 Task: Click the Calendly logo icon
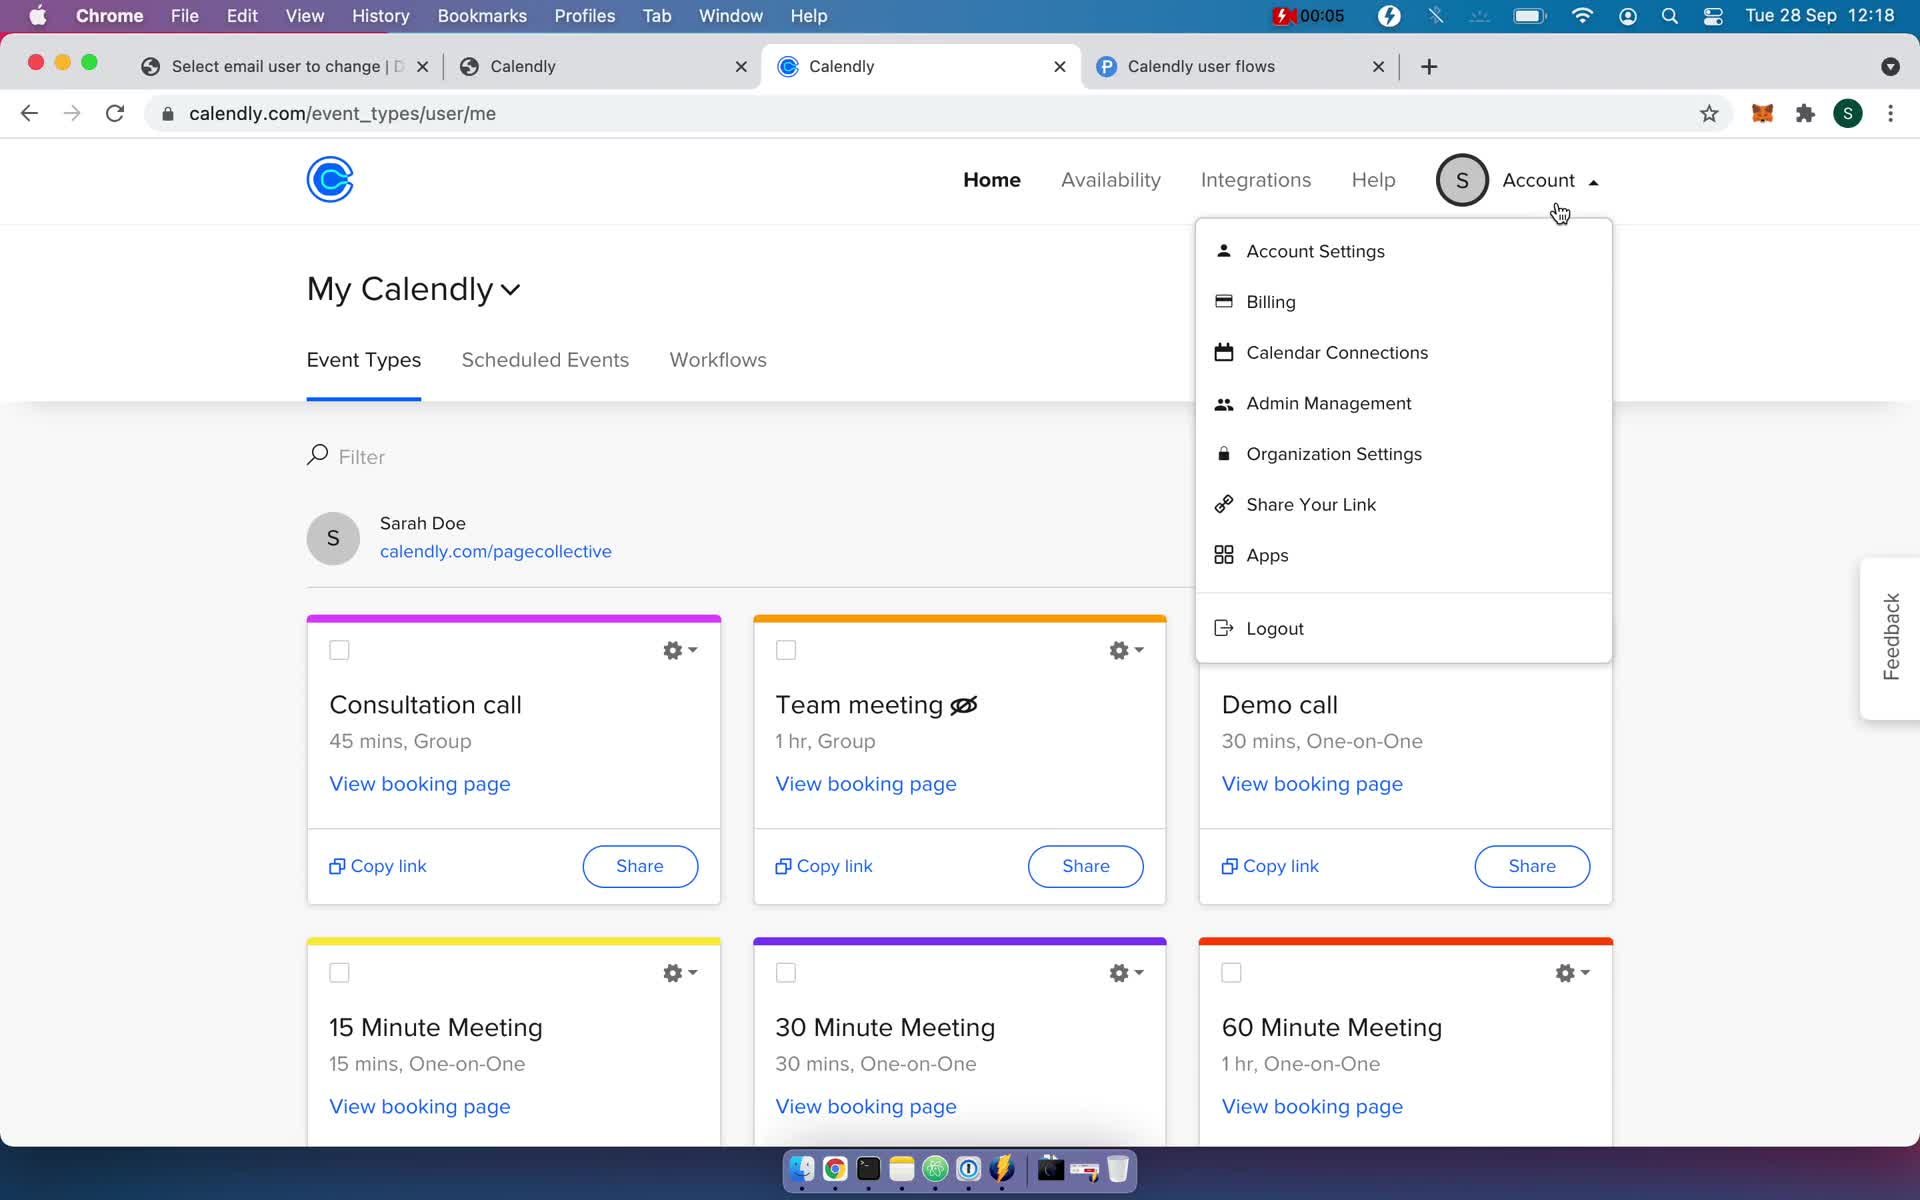click(330, 180)
